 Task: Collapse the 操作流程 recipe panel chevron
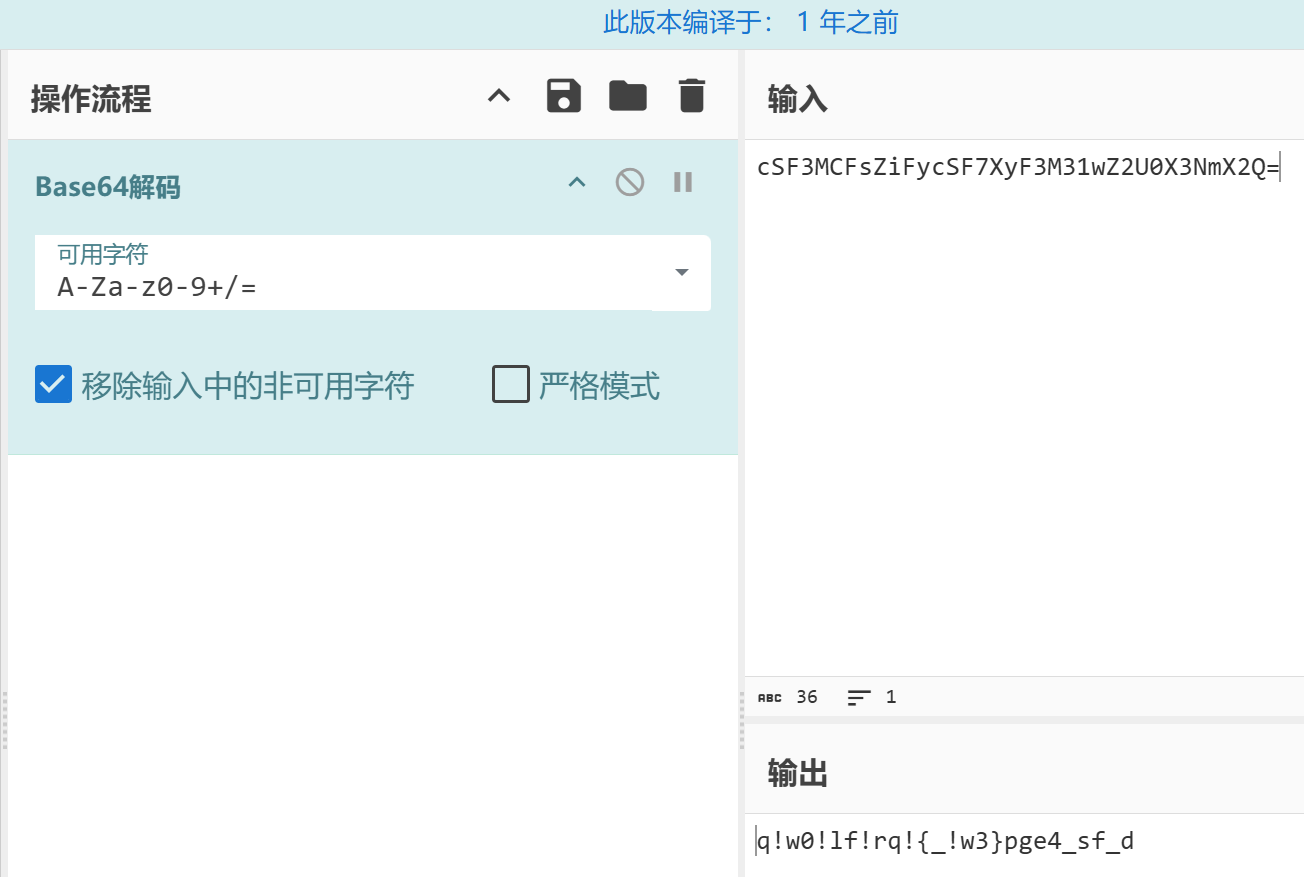pos(498,97)
